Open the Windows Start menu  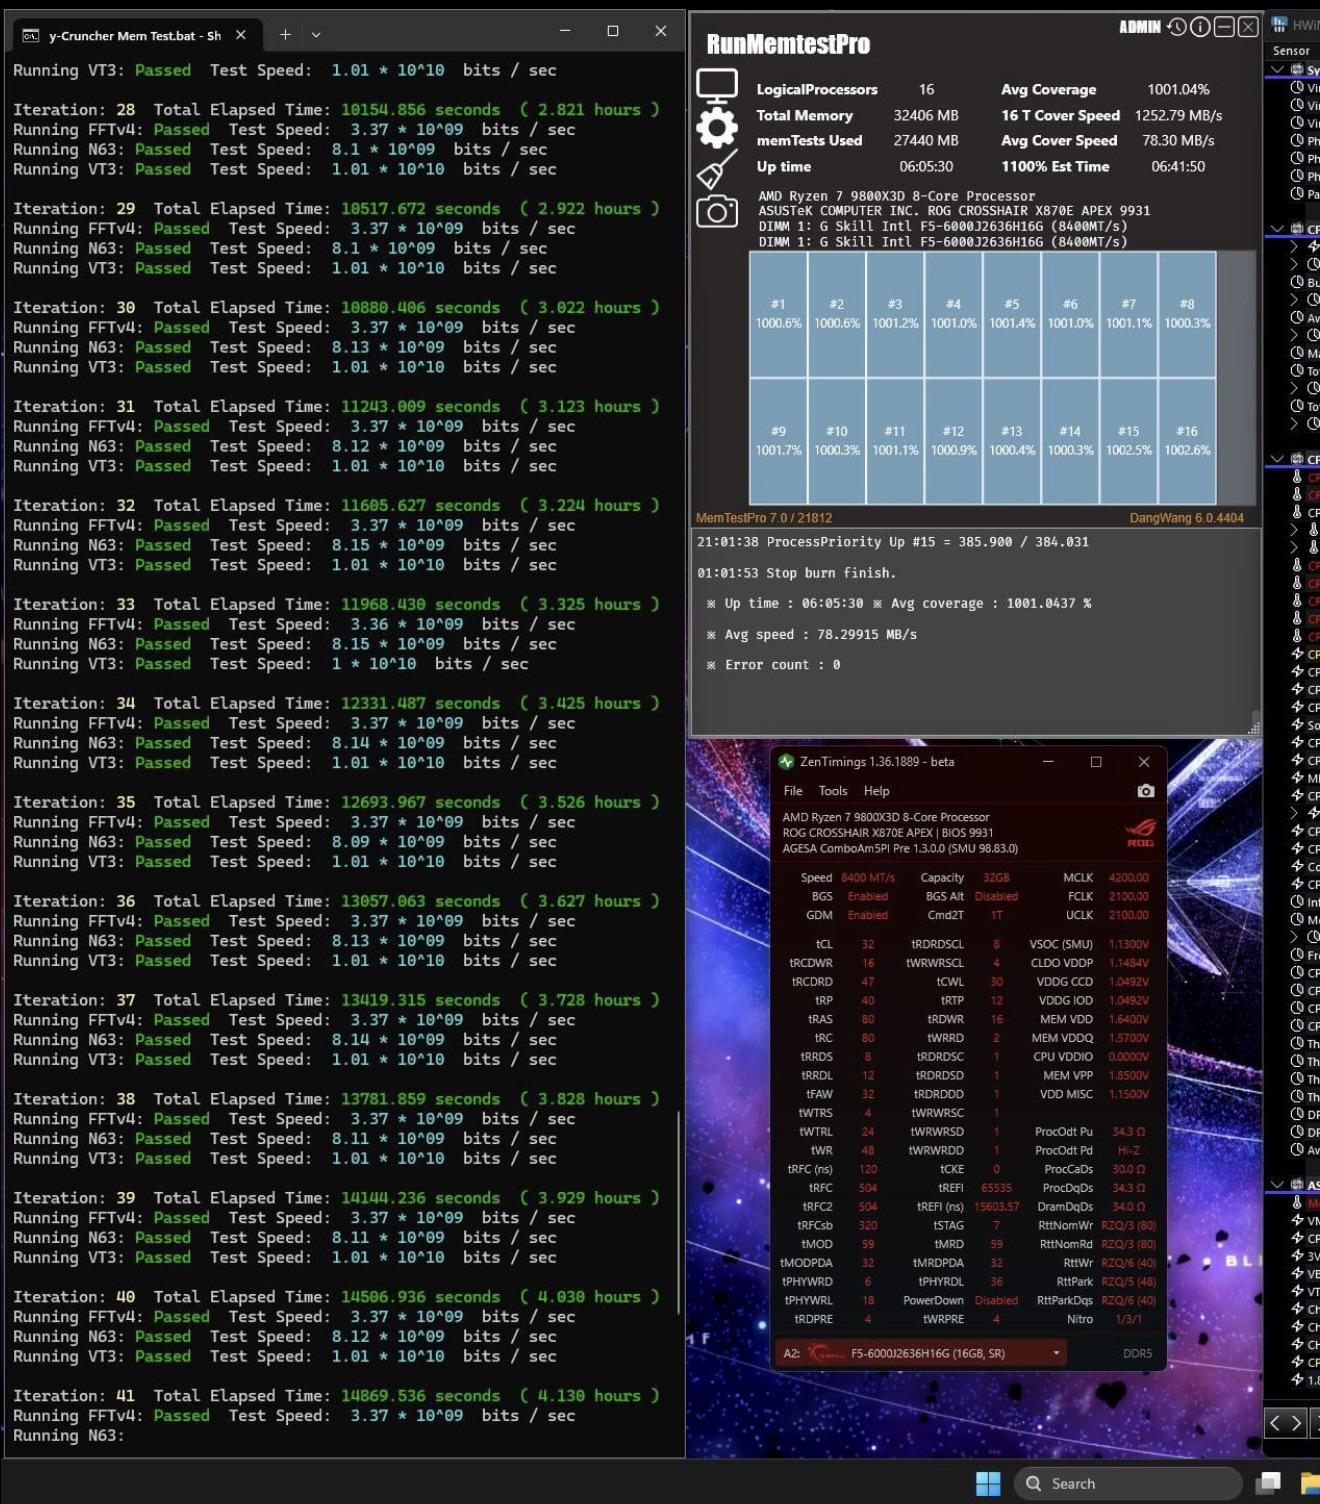coord(988,1483)
